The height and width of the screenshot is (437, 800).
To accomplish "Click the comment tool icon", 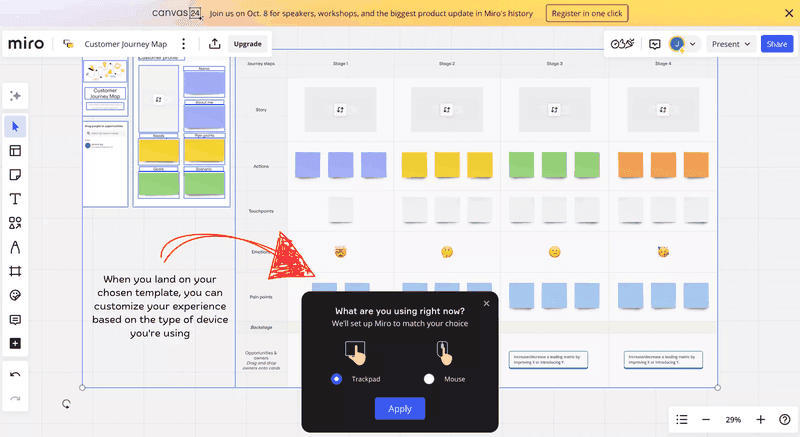I will point(15,320).
